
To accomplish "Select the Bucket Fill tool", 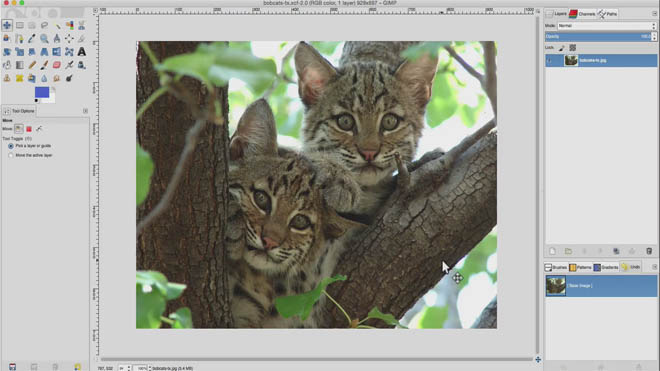I will 7,65.
